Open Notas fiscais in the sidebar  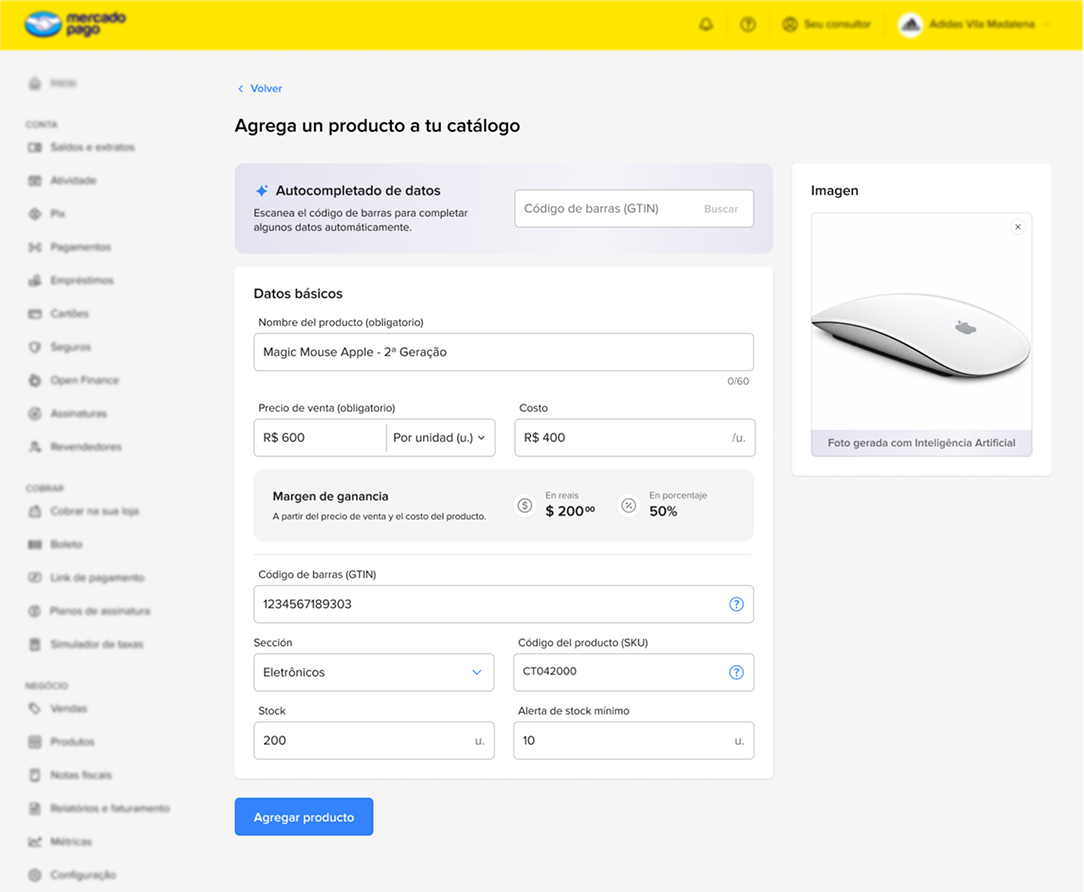coord(70,775)
